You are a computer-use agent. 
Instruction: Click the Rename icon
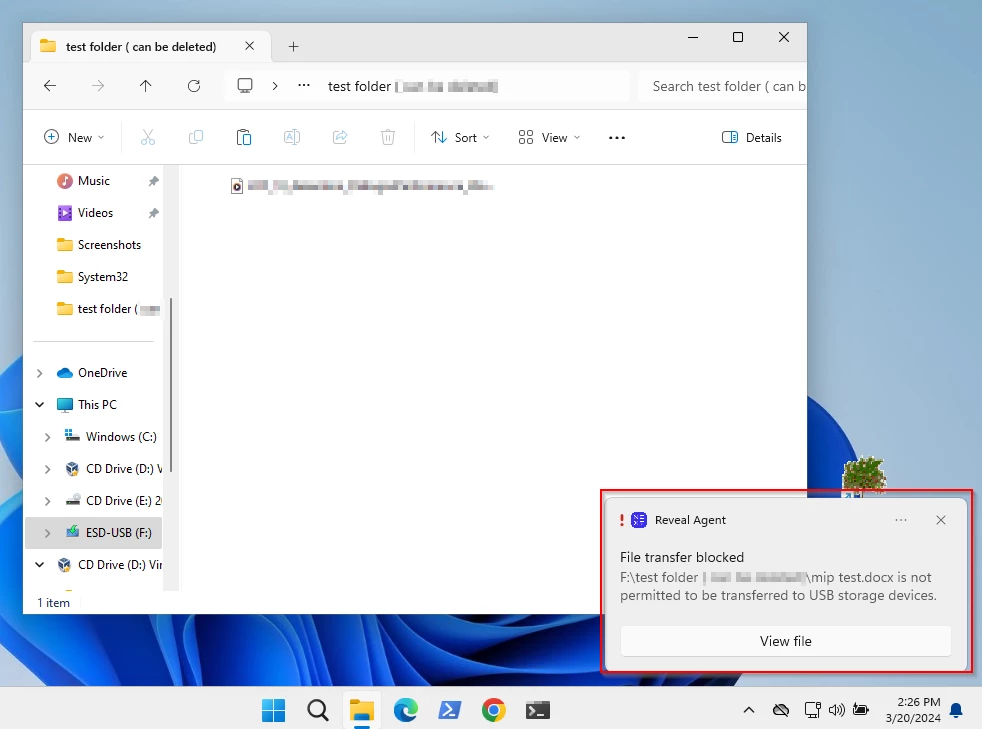(292, 137)
